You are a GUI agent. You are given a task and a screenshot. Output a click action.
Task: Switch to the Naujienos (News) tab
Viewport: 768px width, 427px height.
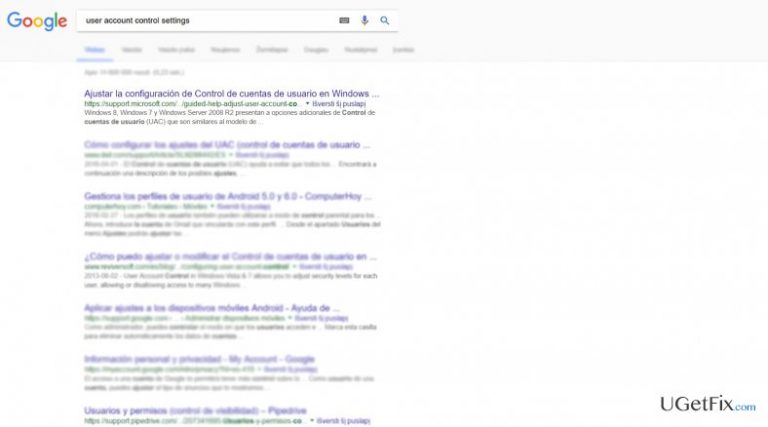pos(225,50)
